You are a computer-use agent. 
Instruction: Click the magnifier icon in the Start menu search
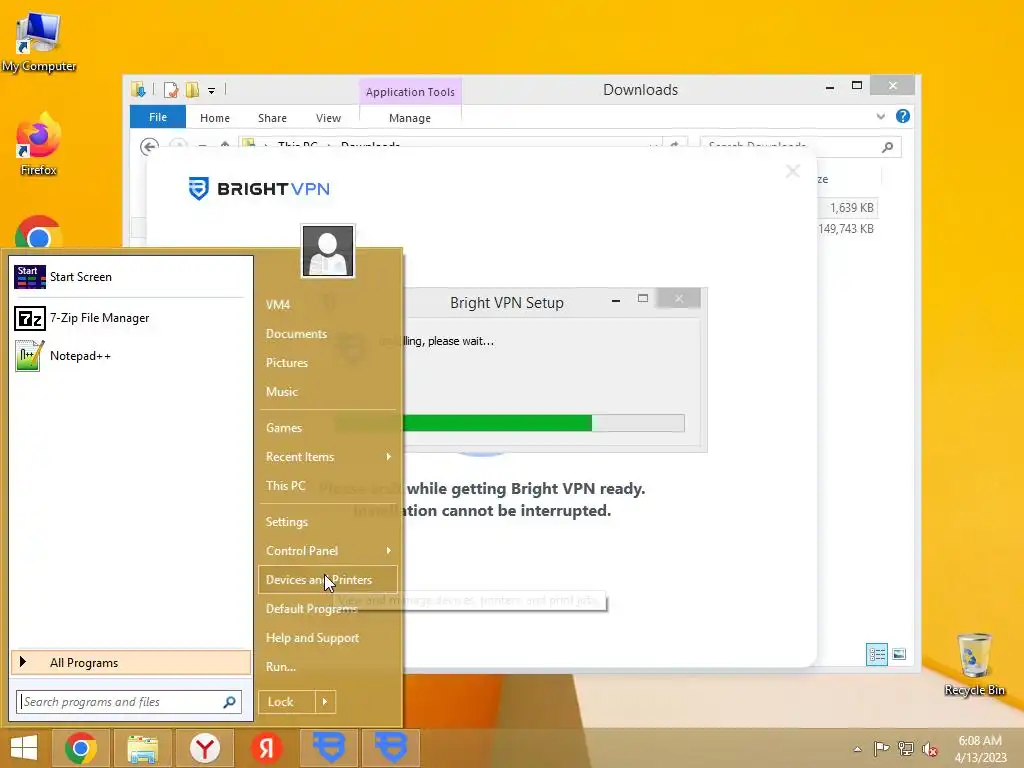229,702
